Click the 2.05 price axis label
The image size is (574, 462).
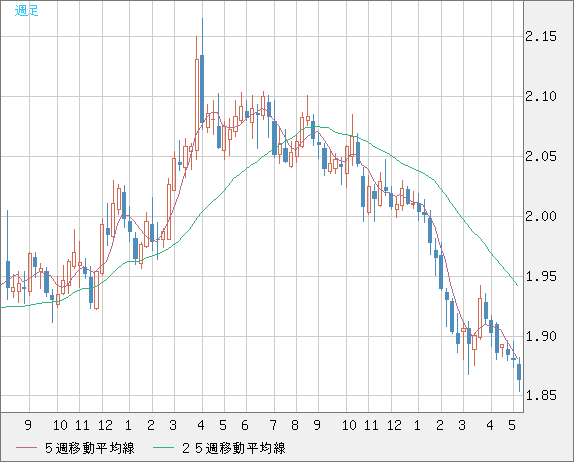pyautogui.click(x=541, y=157)
